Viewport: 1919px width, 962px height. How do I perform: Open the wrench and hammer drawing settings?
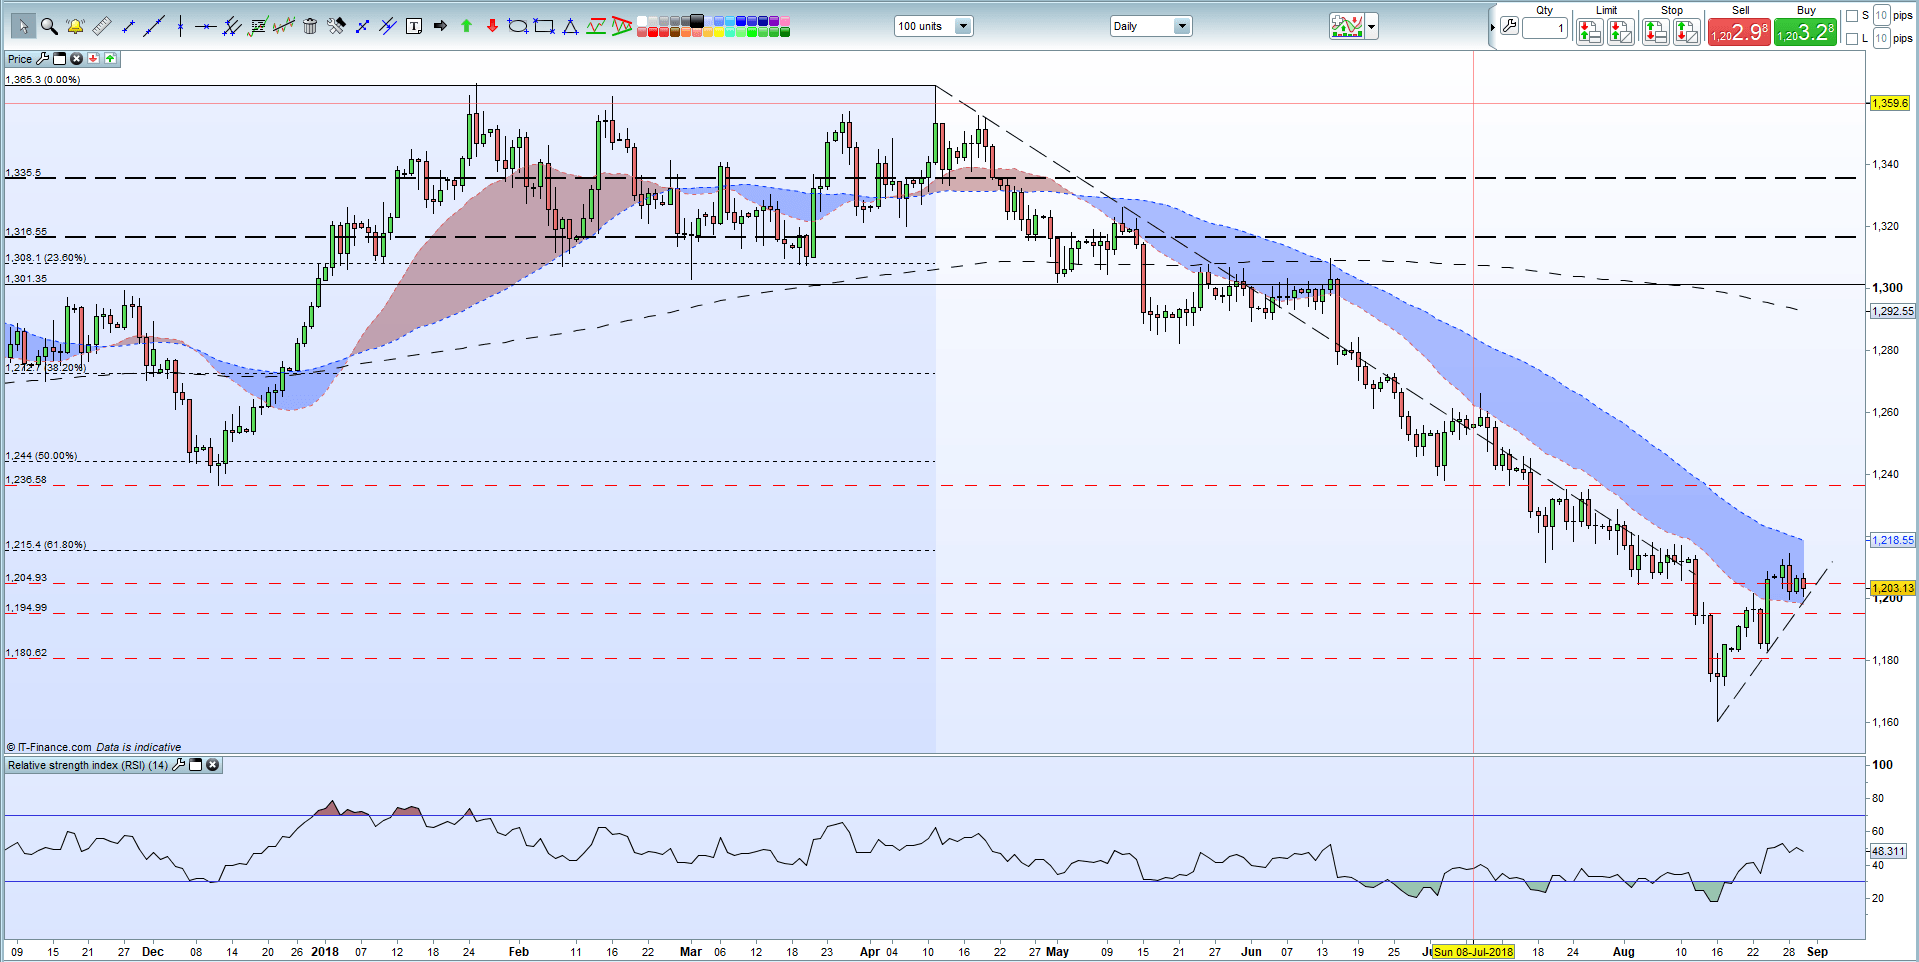336,26
